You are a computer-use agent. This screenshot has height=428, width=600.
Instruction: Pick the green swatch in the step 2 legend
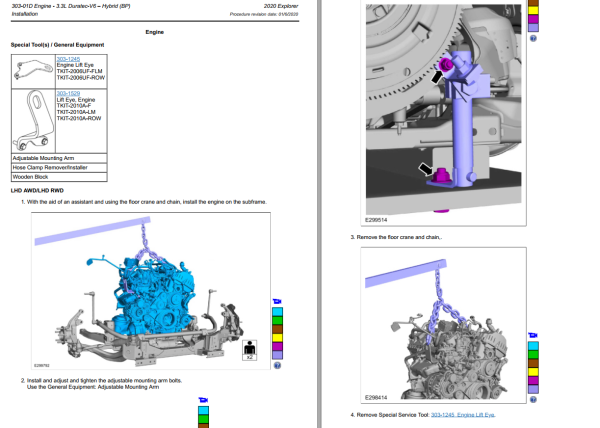click(x=204, y=419)
